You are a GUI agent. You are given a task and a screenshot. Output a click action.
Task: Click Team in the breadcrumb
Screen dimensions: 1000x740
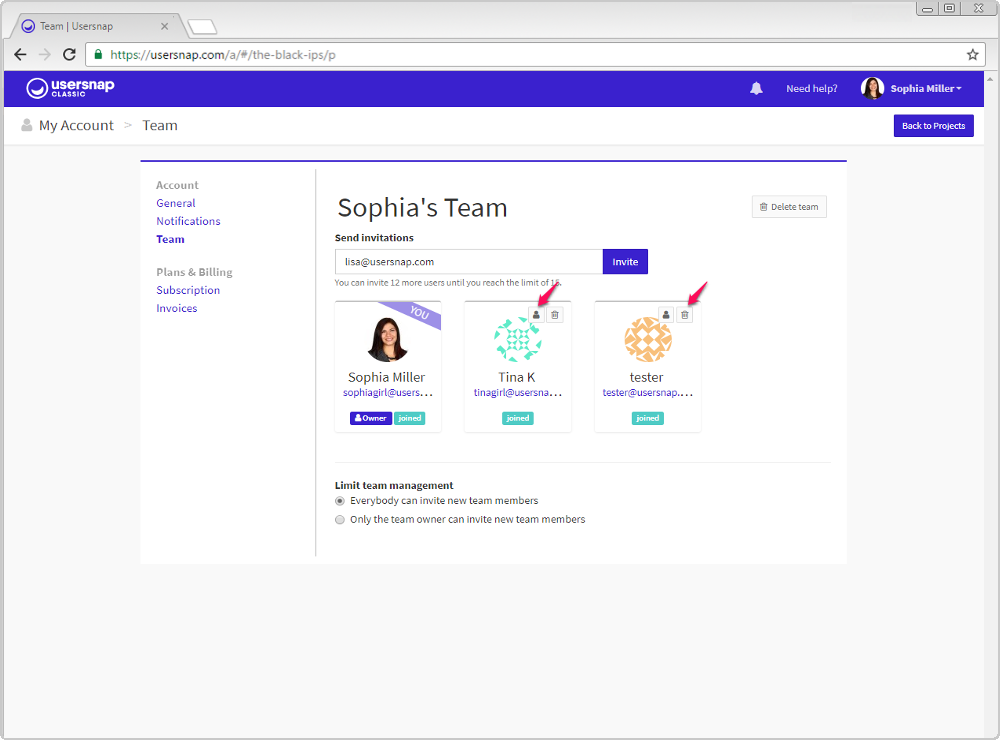(x=160, y=126)
